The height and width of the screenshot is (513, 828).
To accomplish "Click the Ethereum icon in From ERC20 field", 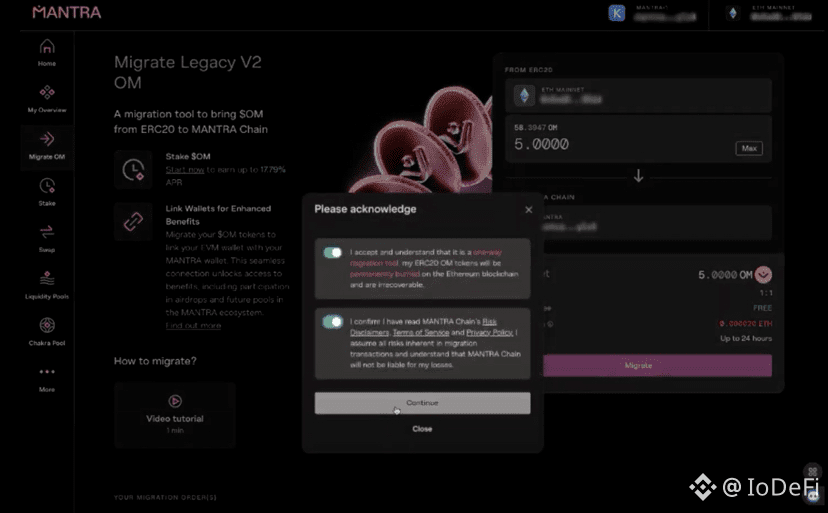I will [524, 96].
